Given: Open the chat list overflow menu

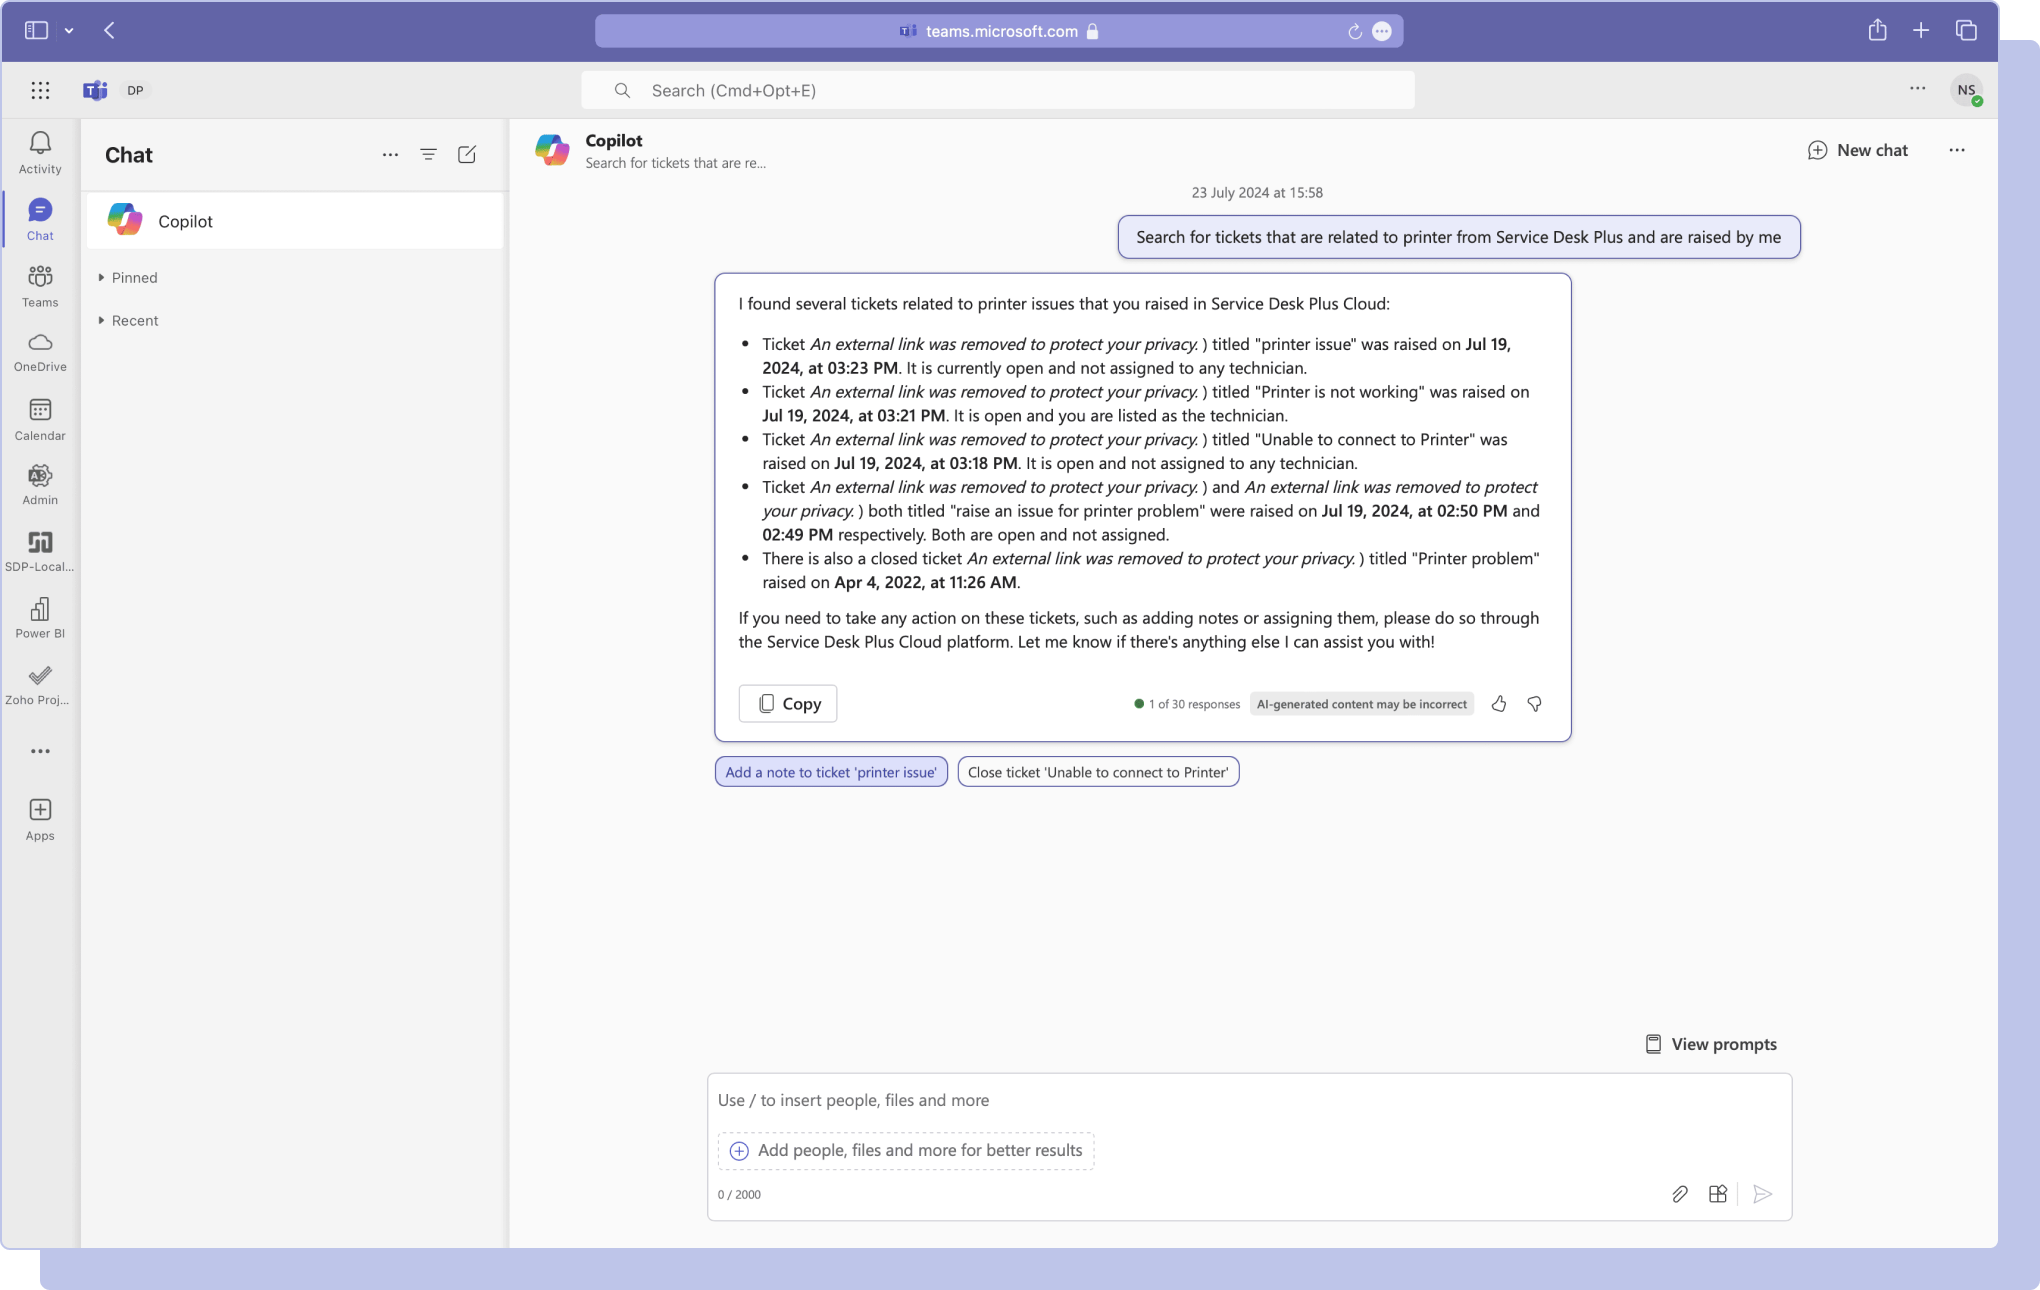Looking at the screenshot, I should tap(389, 154).
